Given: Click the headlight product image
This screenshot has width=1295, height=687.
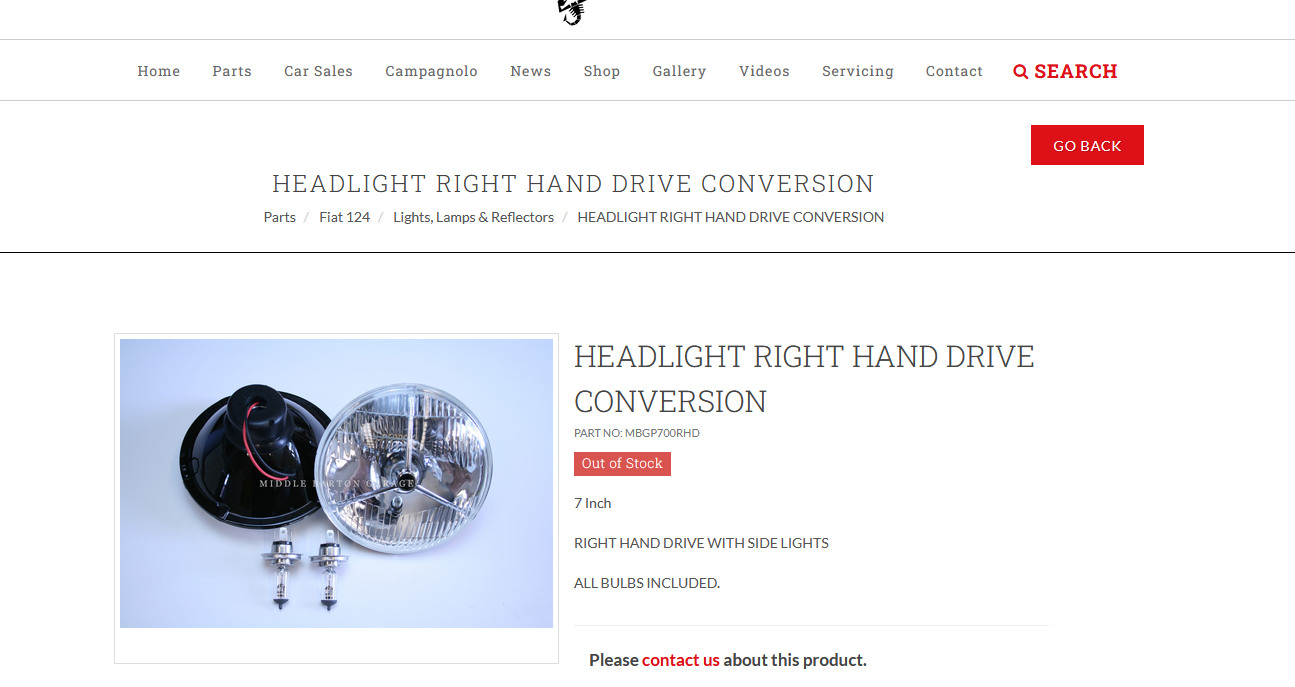Looking at the screenshot, I should tap(336, 483).
